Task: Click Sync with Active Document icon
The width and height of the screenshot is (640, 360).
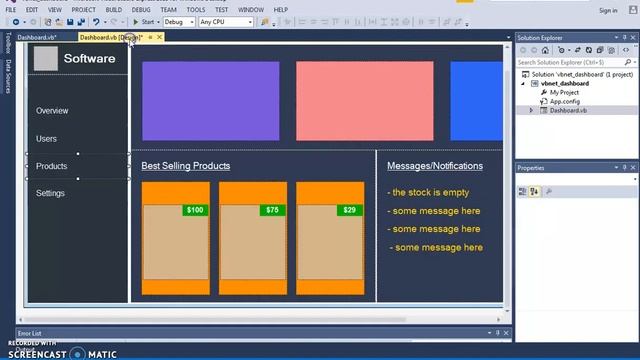Action: tap(578, 50)
